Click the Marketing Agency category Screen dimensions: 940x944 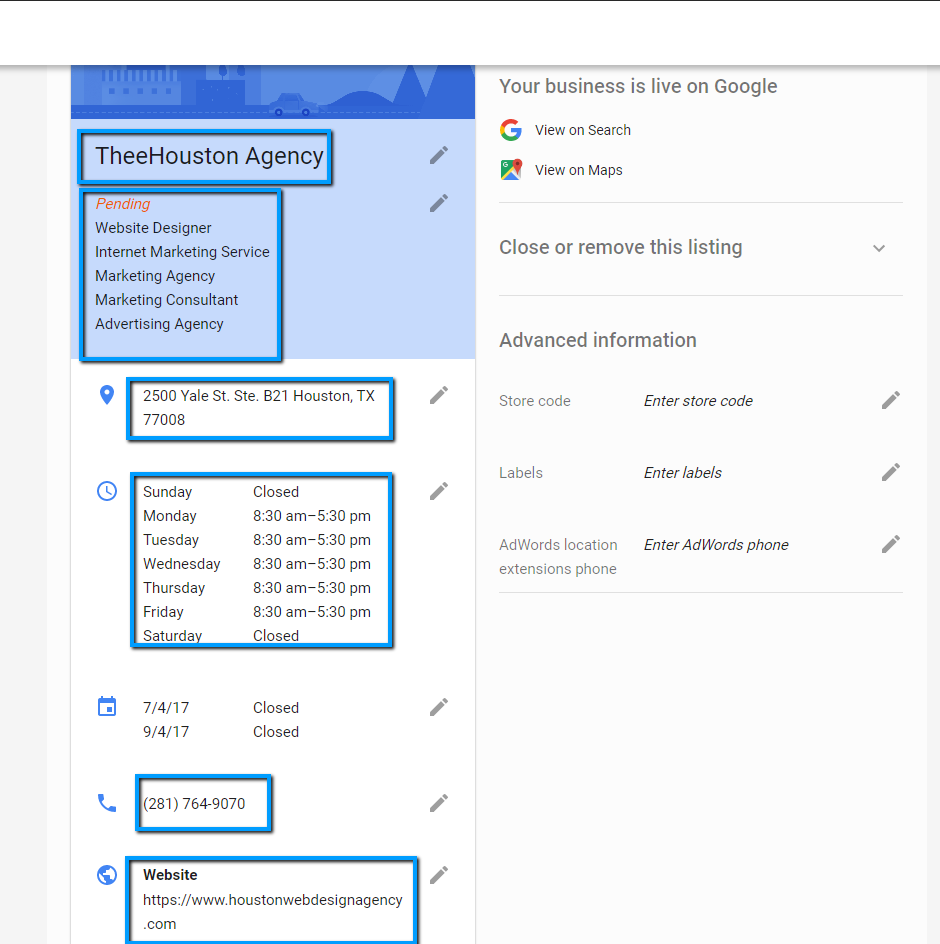tap(155, 276)
